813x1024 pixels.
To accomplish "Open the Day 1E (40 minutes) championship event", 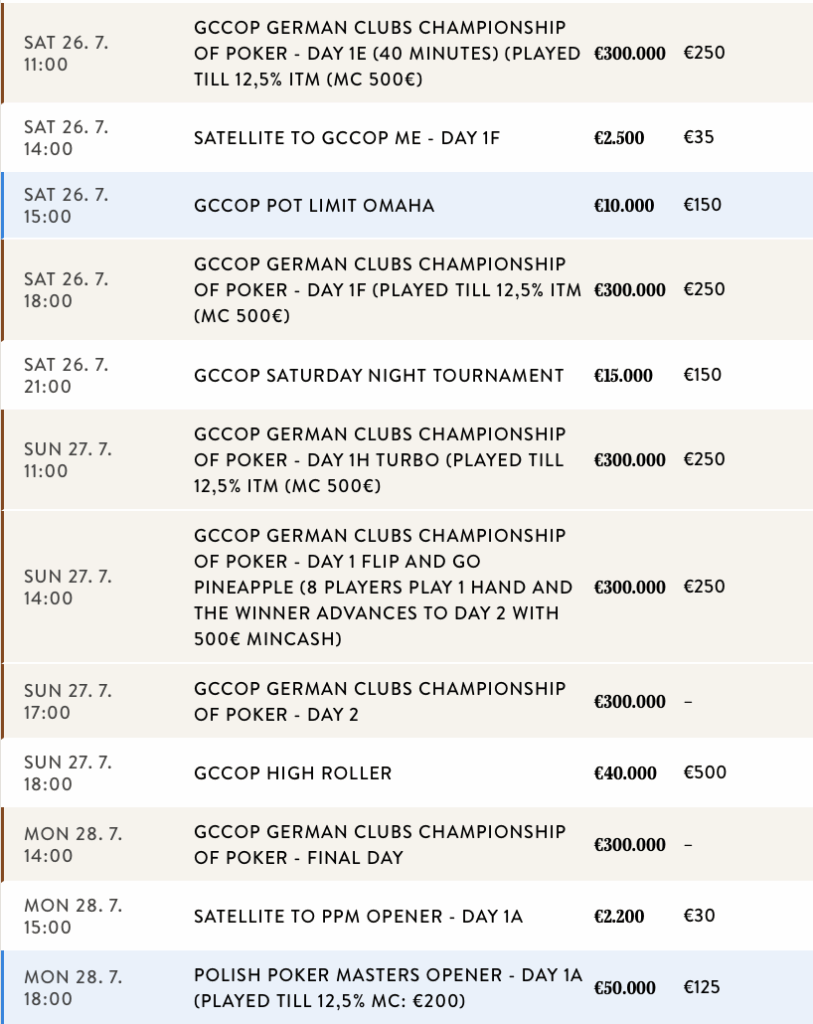I will [388, 53].
